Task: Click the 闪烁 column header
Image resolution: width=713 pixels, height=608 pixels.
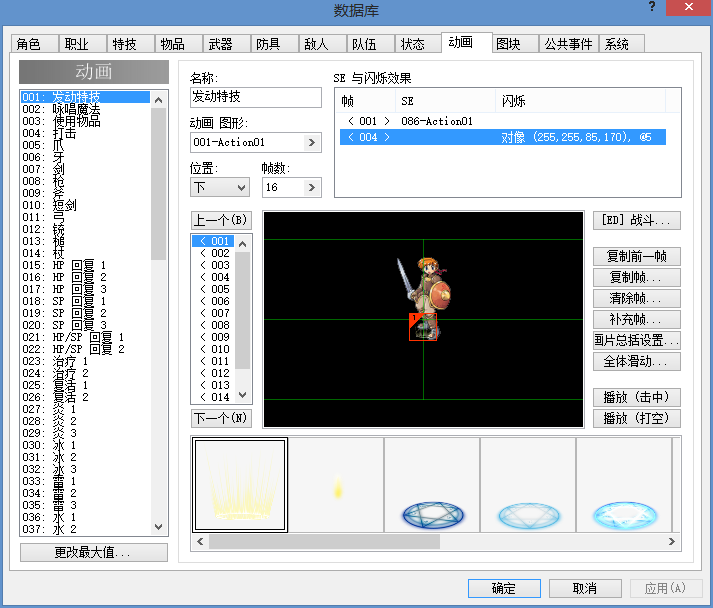Action: [x=580, y=101]
